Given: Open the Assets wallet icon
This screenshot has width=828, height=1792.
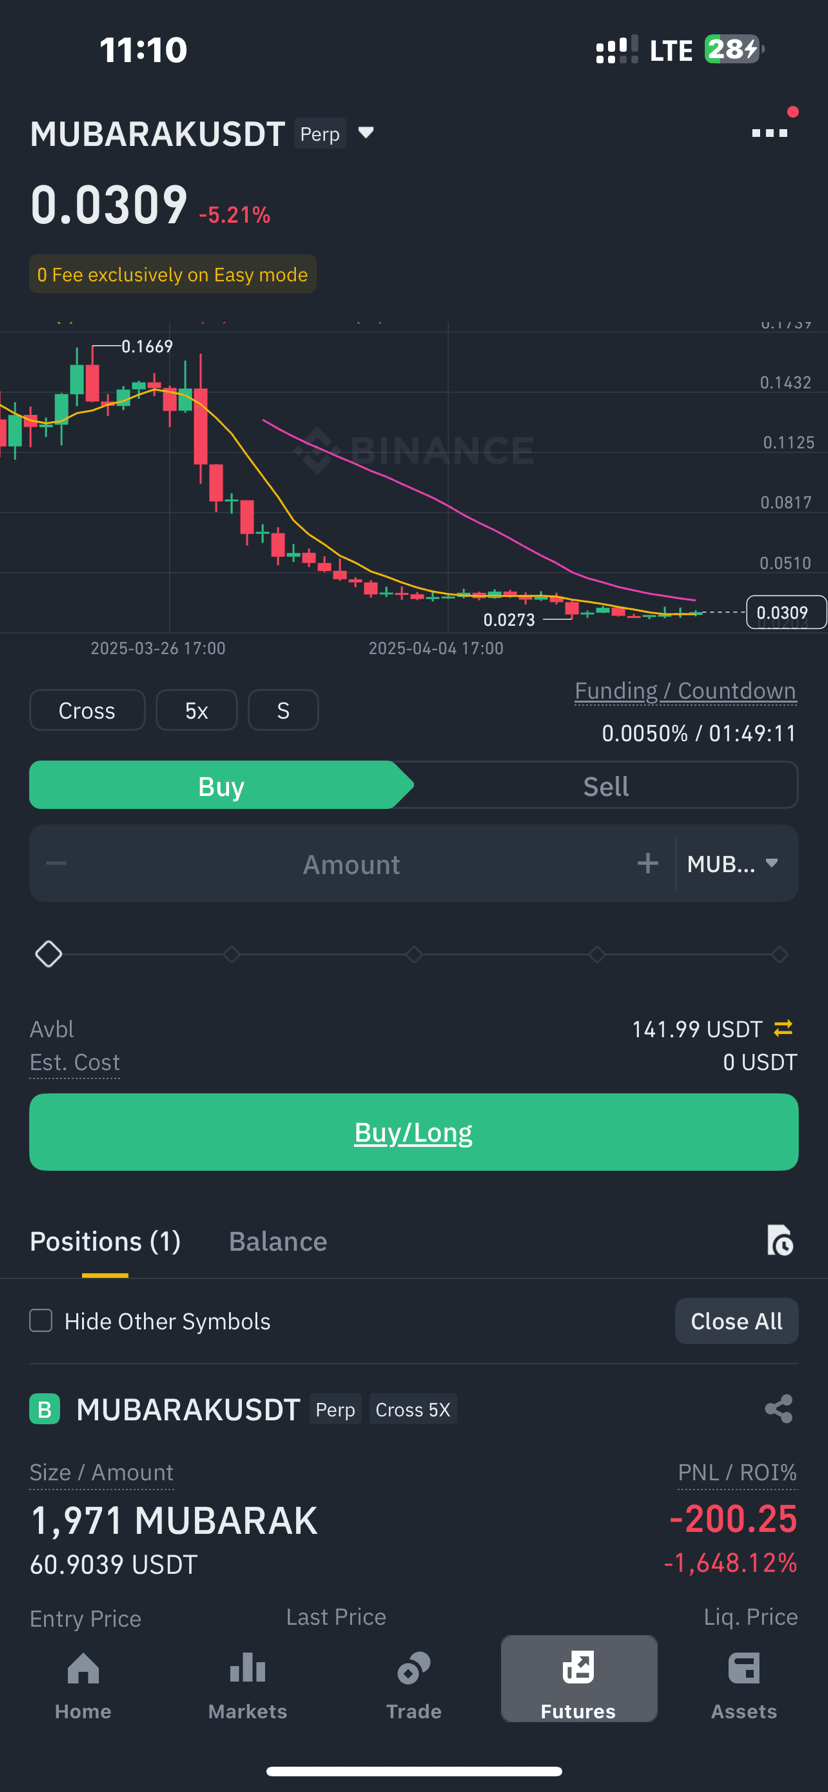Looking at the screenshot, I should (x=743, y=1668).
